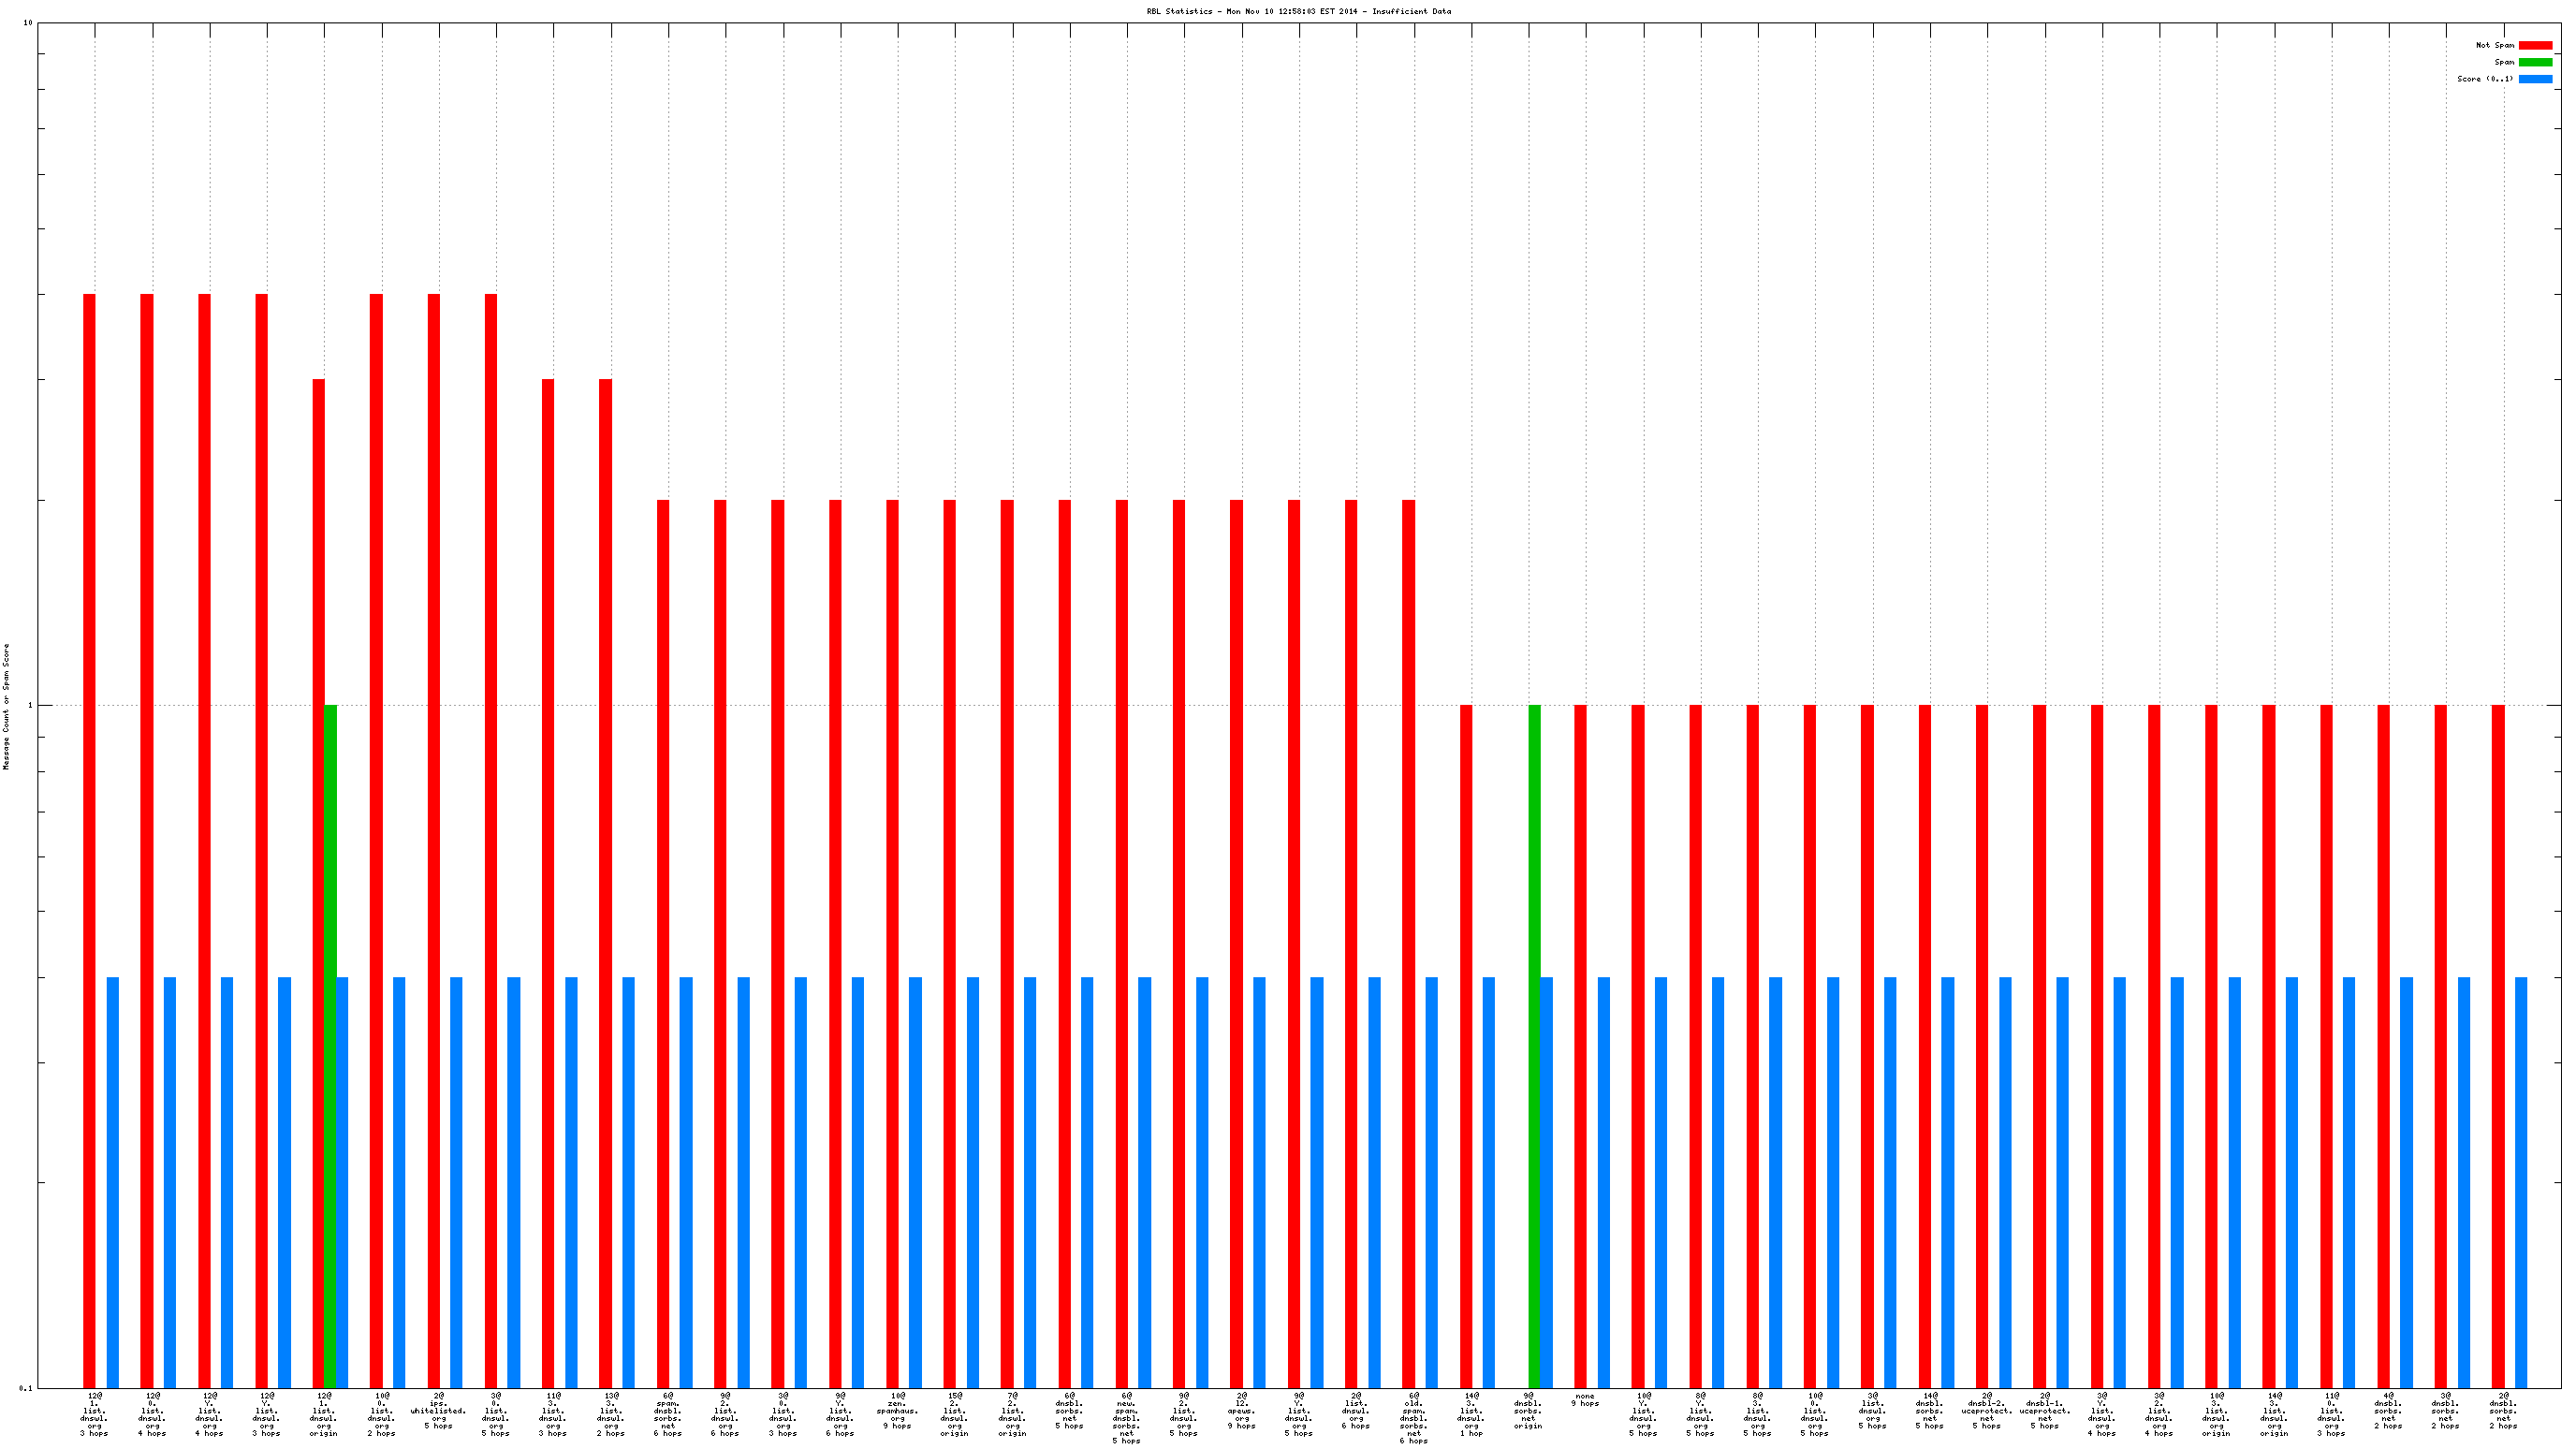Click the ips.whitelisted.org 5 hops label
Image resolution: width=2576 pixels, height=1449 pixels.
coord(438,1410)
